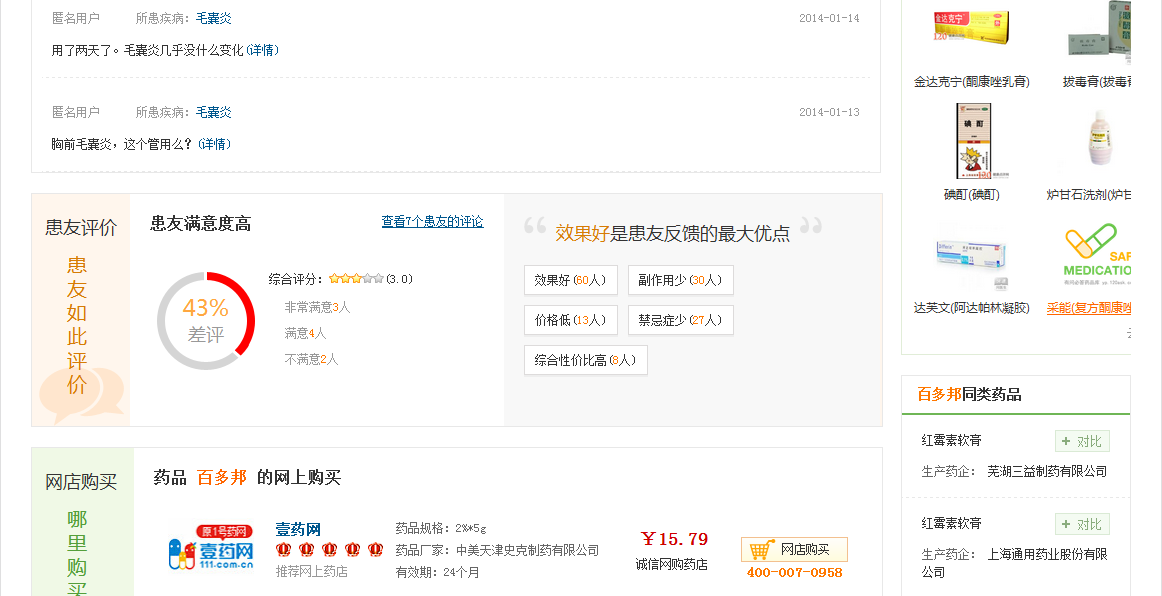1162x596 pixels.
Task: Click the 药品规格 2%*5g text
Action: [441, 529]
